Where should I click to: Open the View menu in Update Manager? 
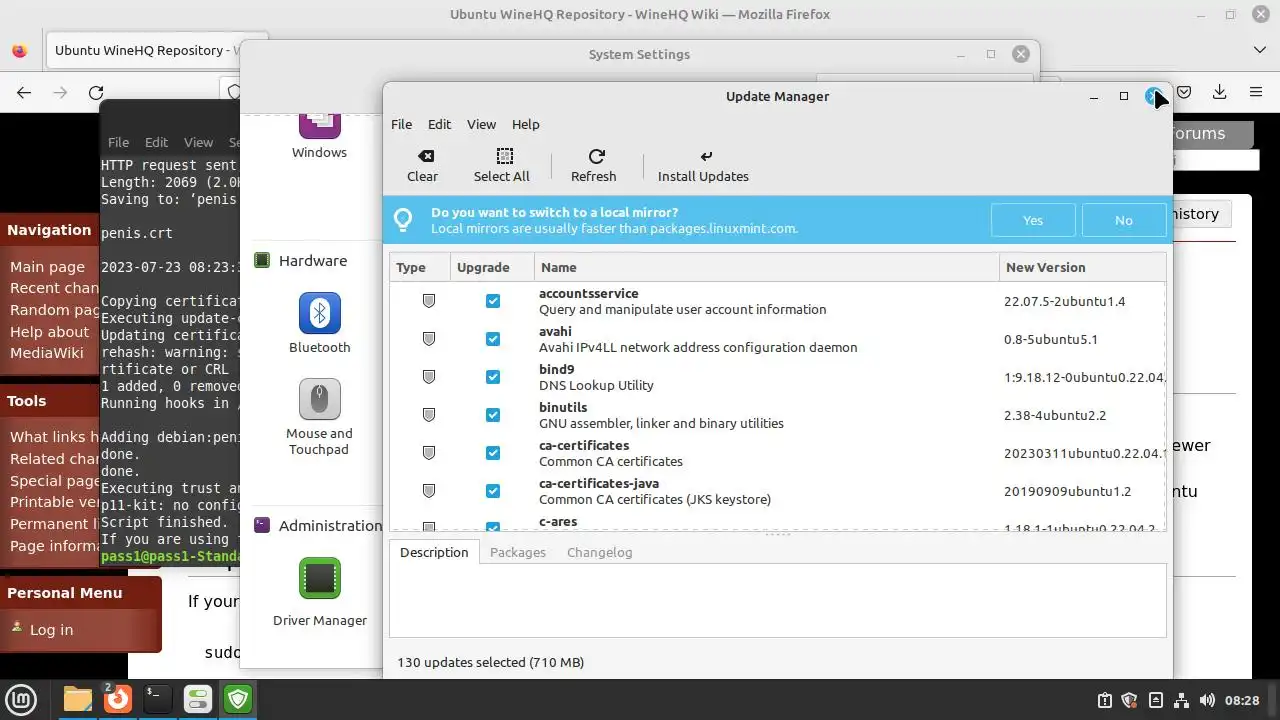[481, 124]
